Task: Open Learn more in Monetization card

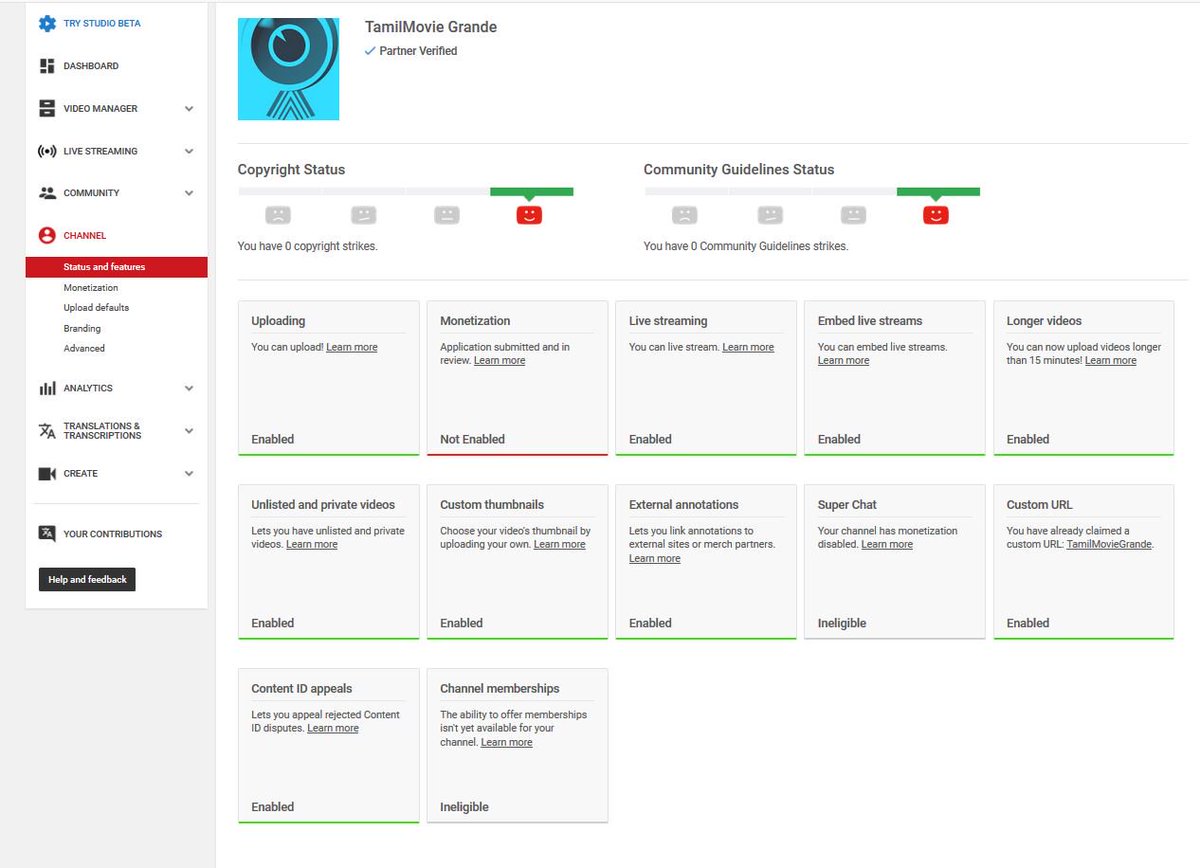Action: (500, 360)
